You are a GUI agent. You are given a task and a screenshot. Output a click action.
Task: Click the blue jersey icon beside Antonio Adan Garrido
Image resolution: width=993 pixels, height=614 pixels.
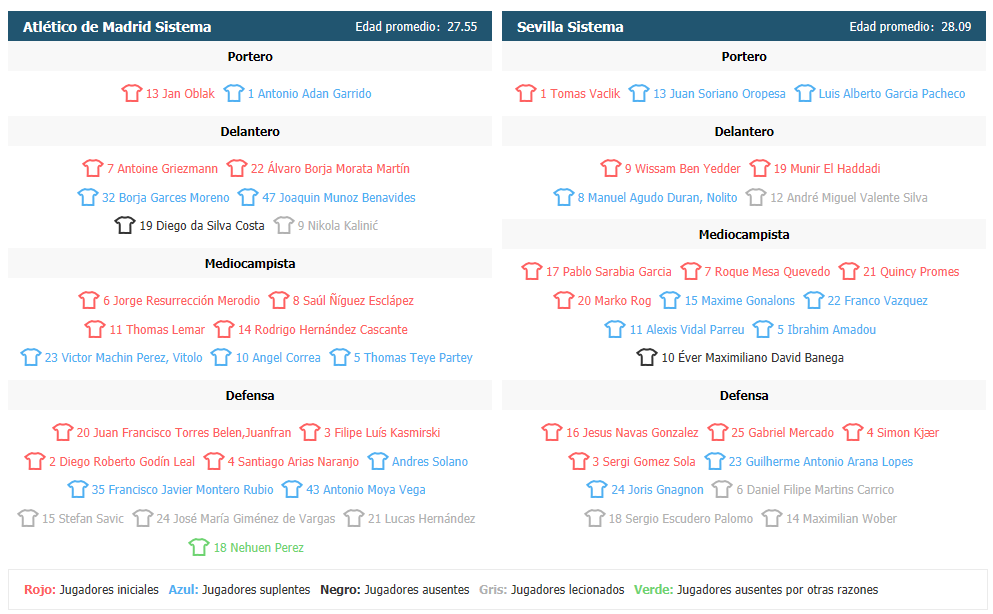234,93
